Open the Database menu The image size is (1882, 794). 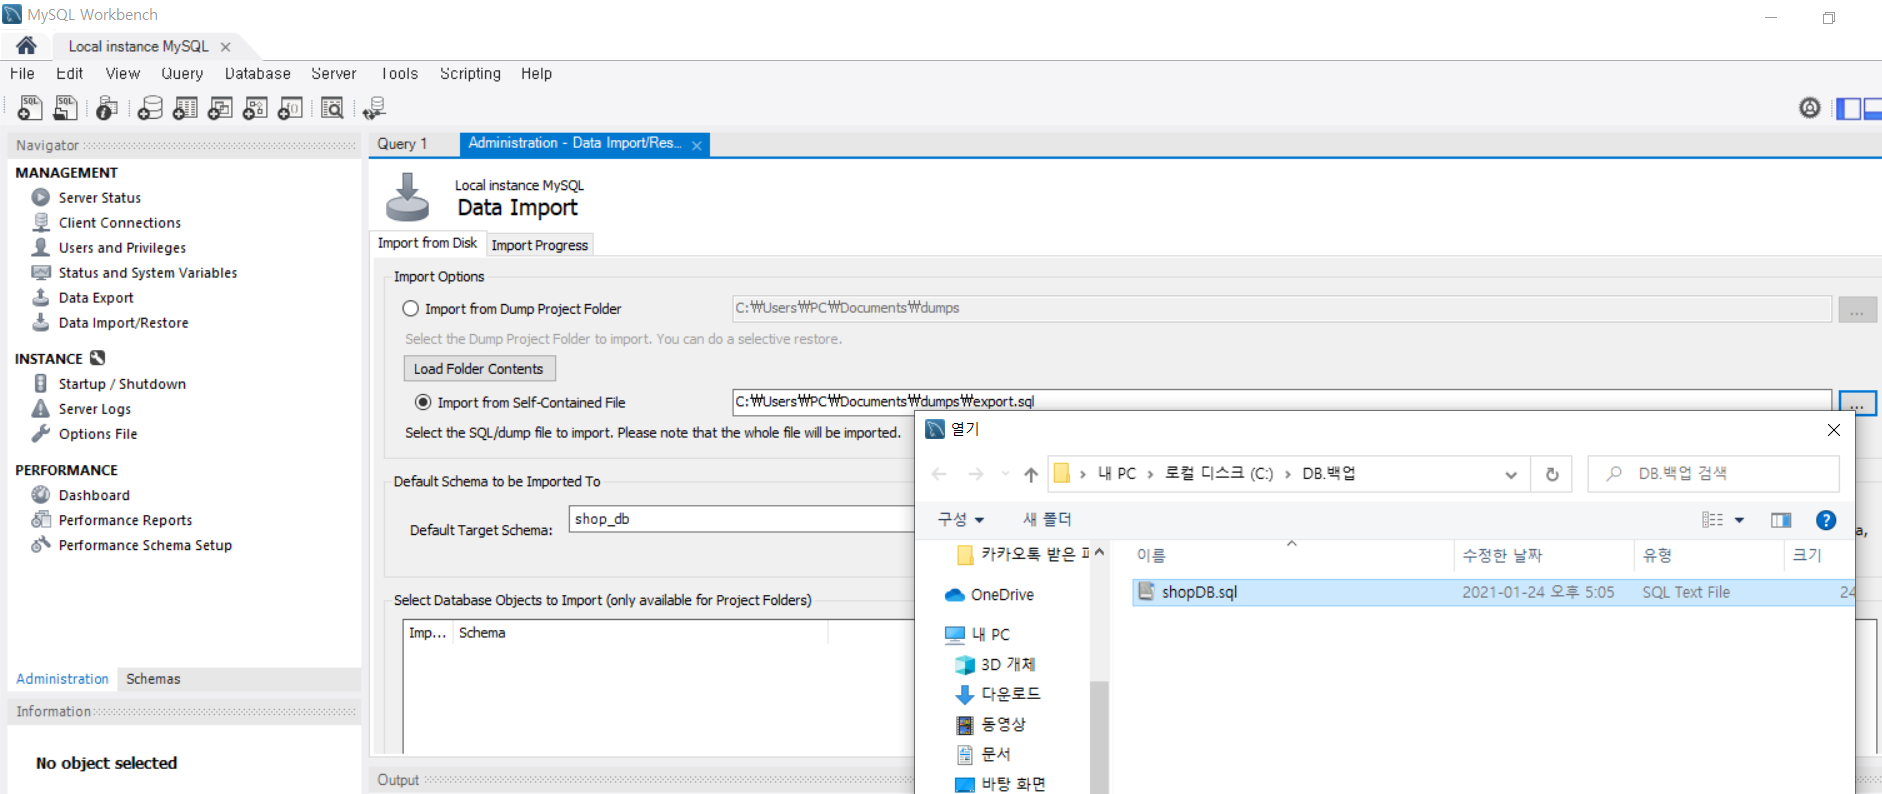click(x=257, y=74)
